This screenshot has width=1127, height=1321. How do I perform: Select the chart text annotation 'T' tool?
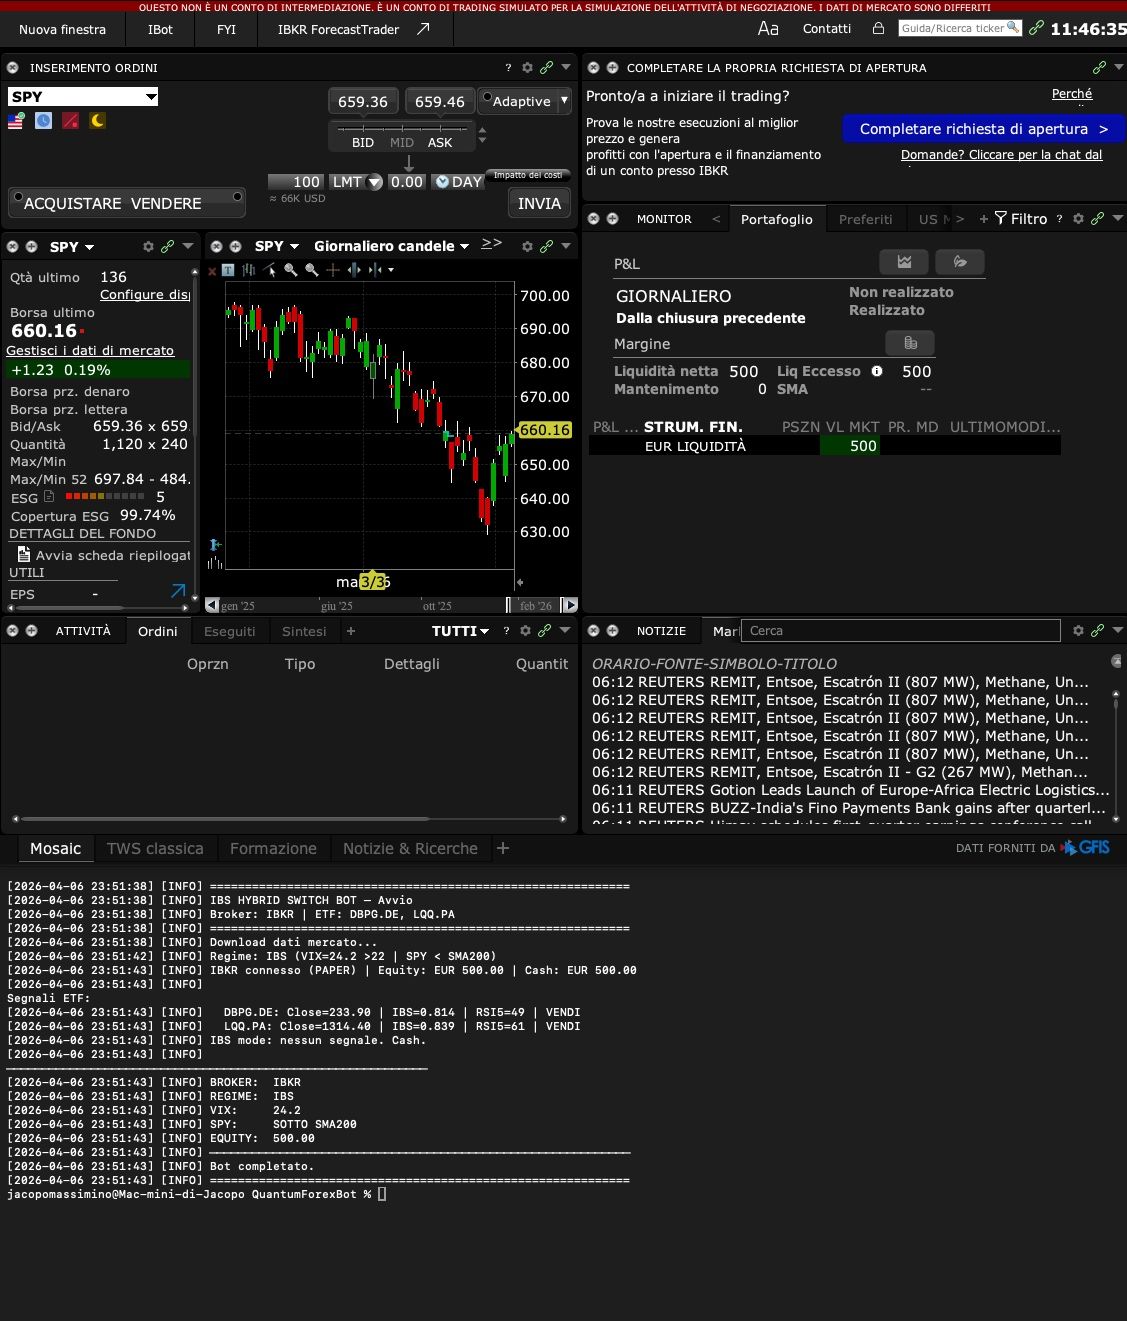click(228, 270)
